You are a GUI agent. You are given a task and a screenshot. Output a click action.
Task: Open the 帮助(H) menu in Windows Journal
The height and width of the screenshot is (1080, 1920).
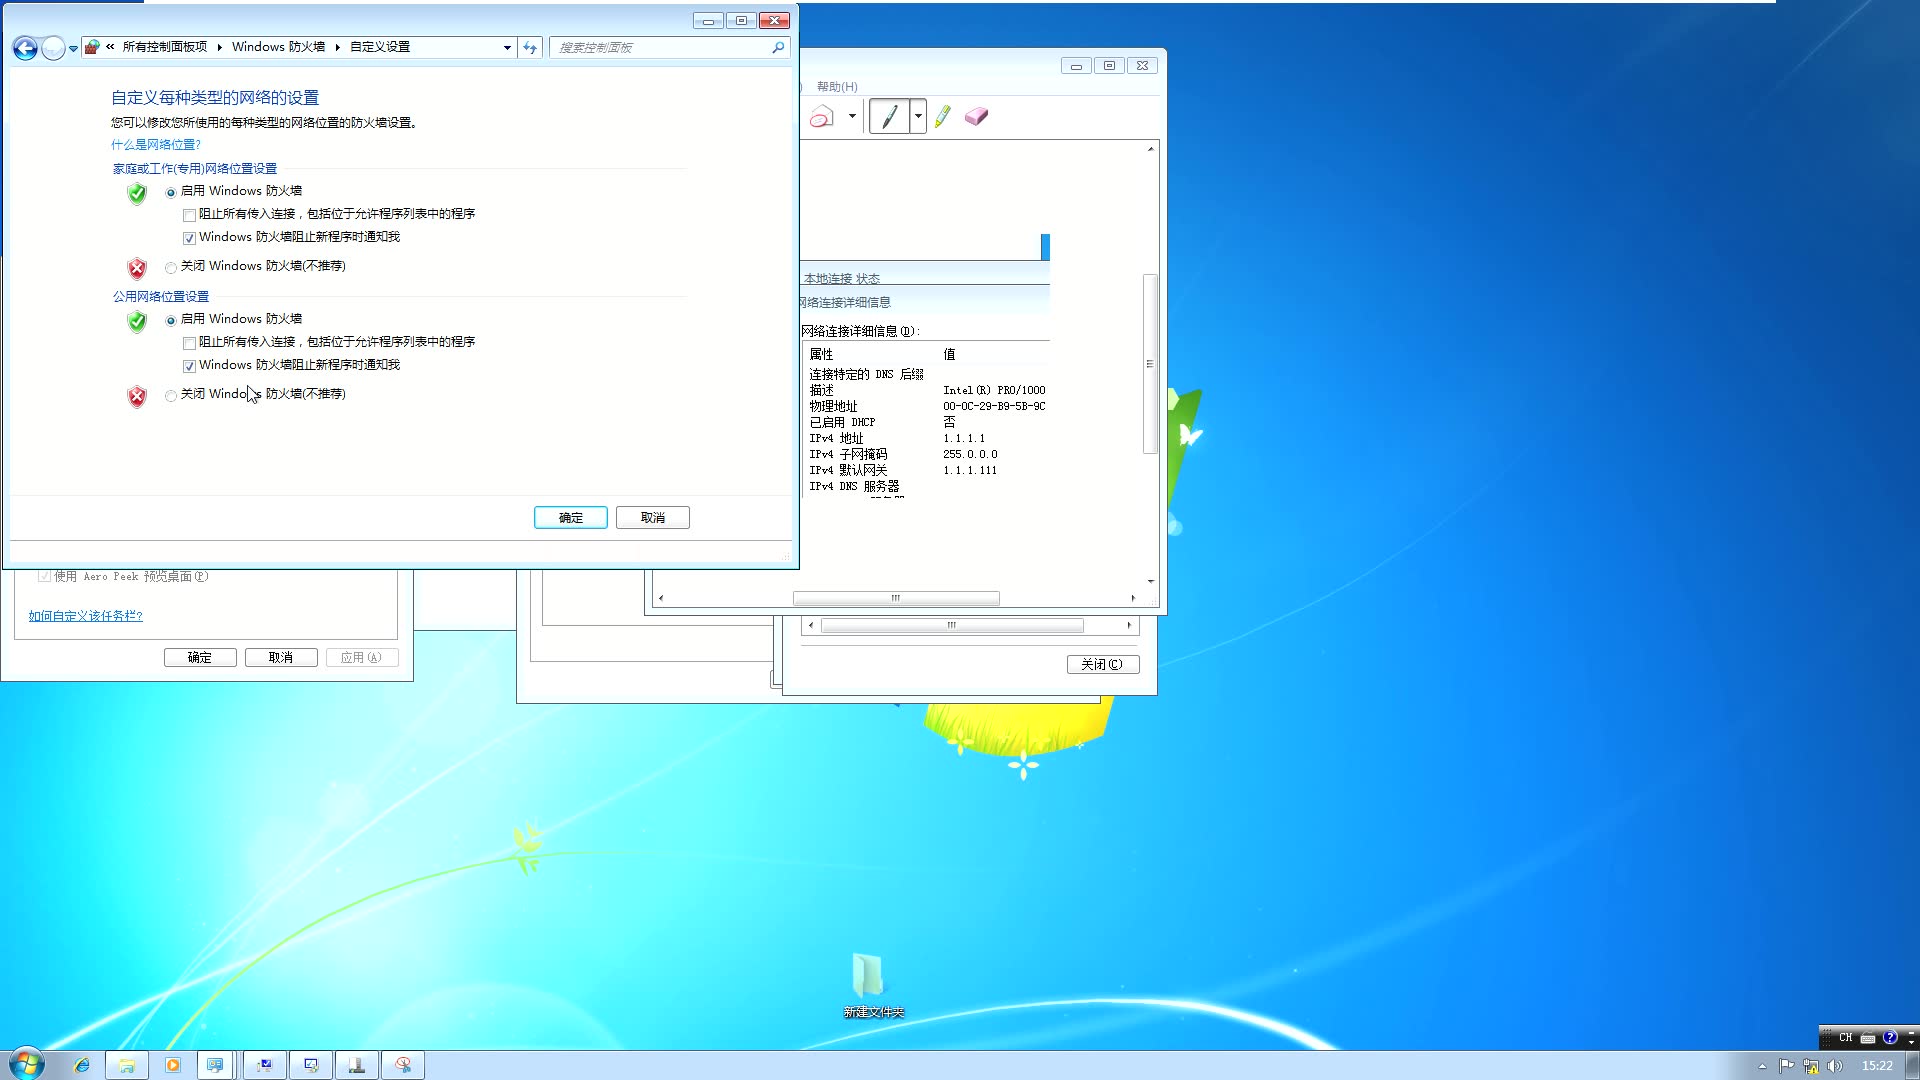point(835,86)
